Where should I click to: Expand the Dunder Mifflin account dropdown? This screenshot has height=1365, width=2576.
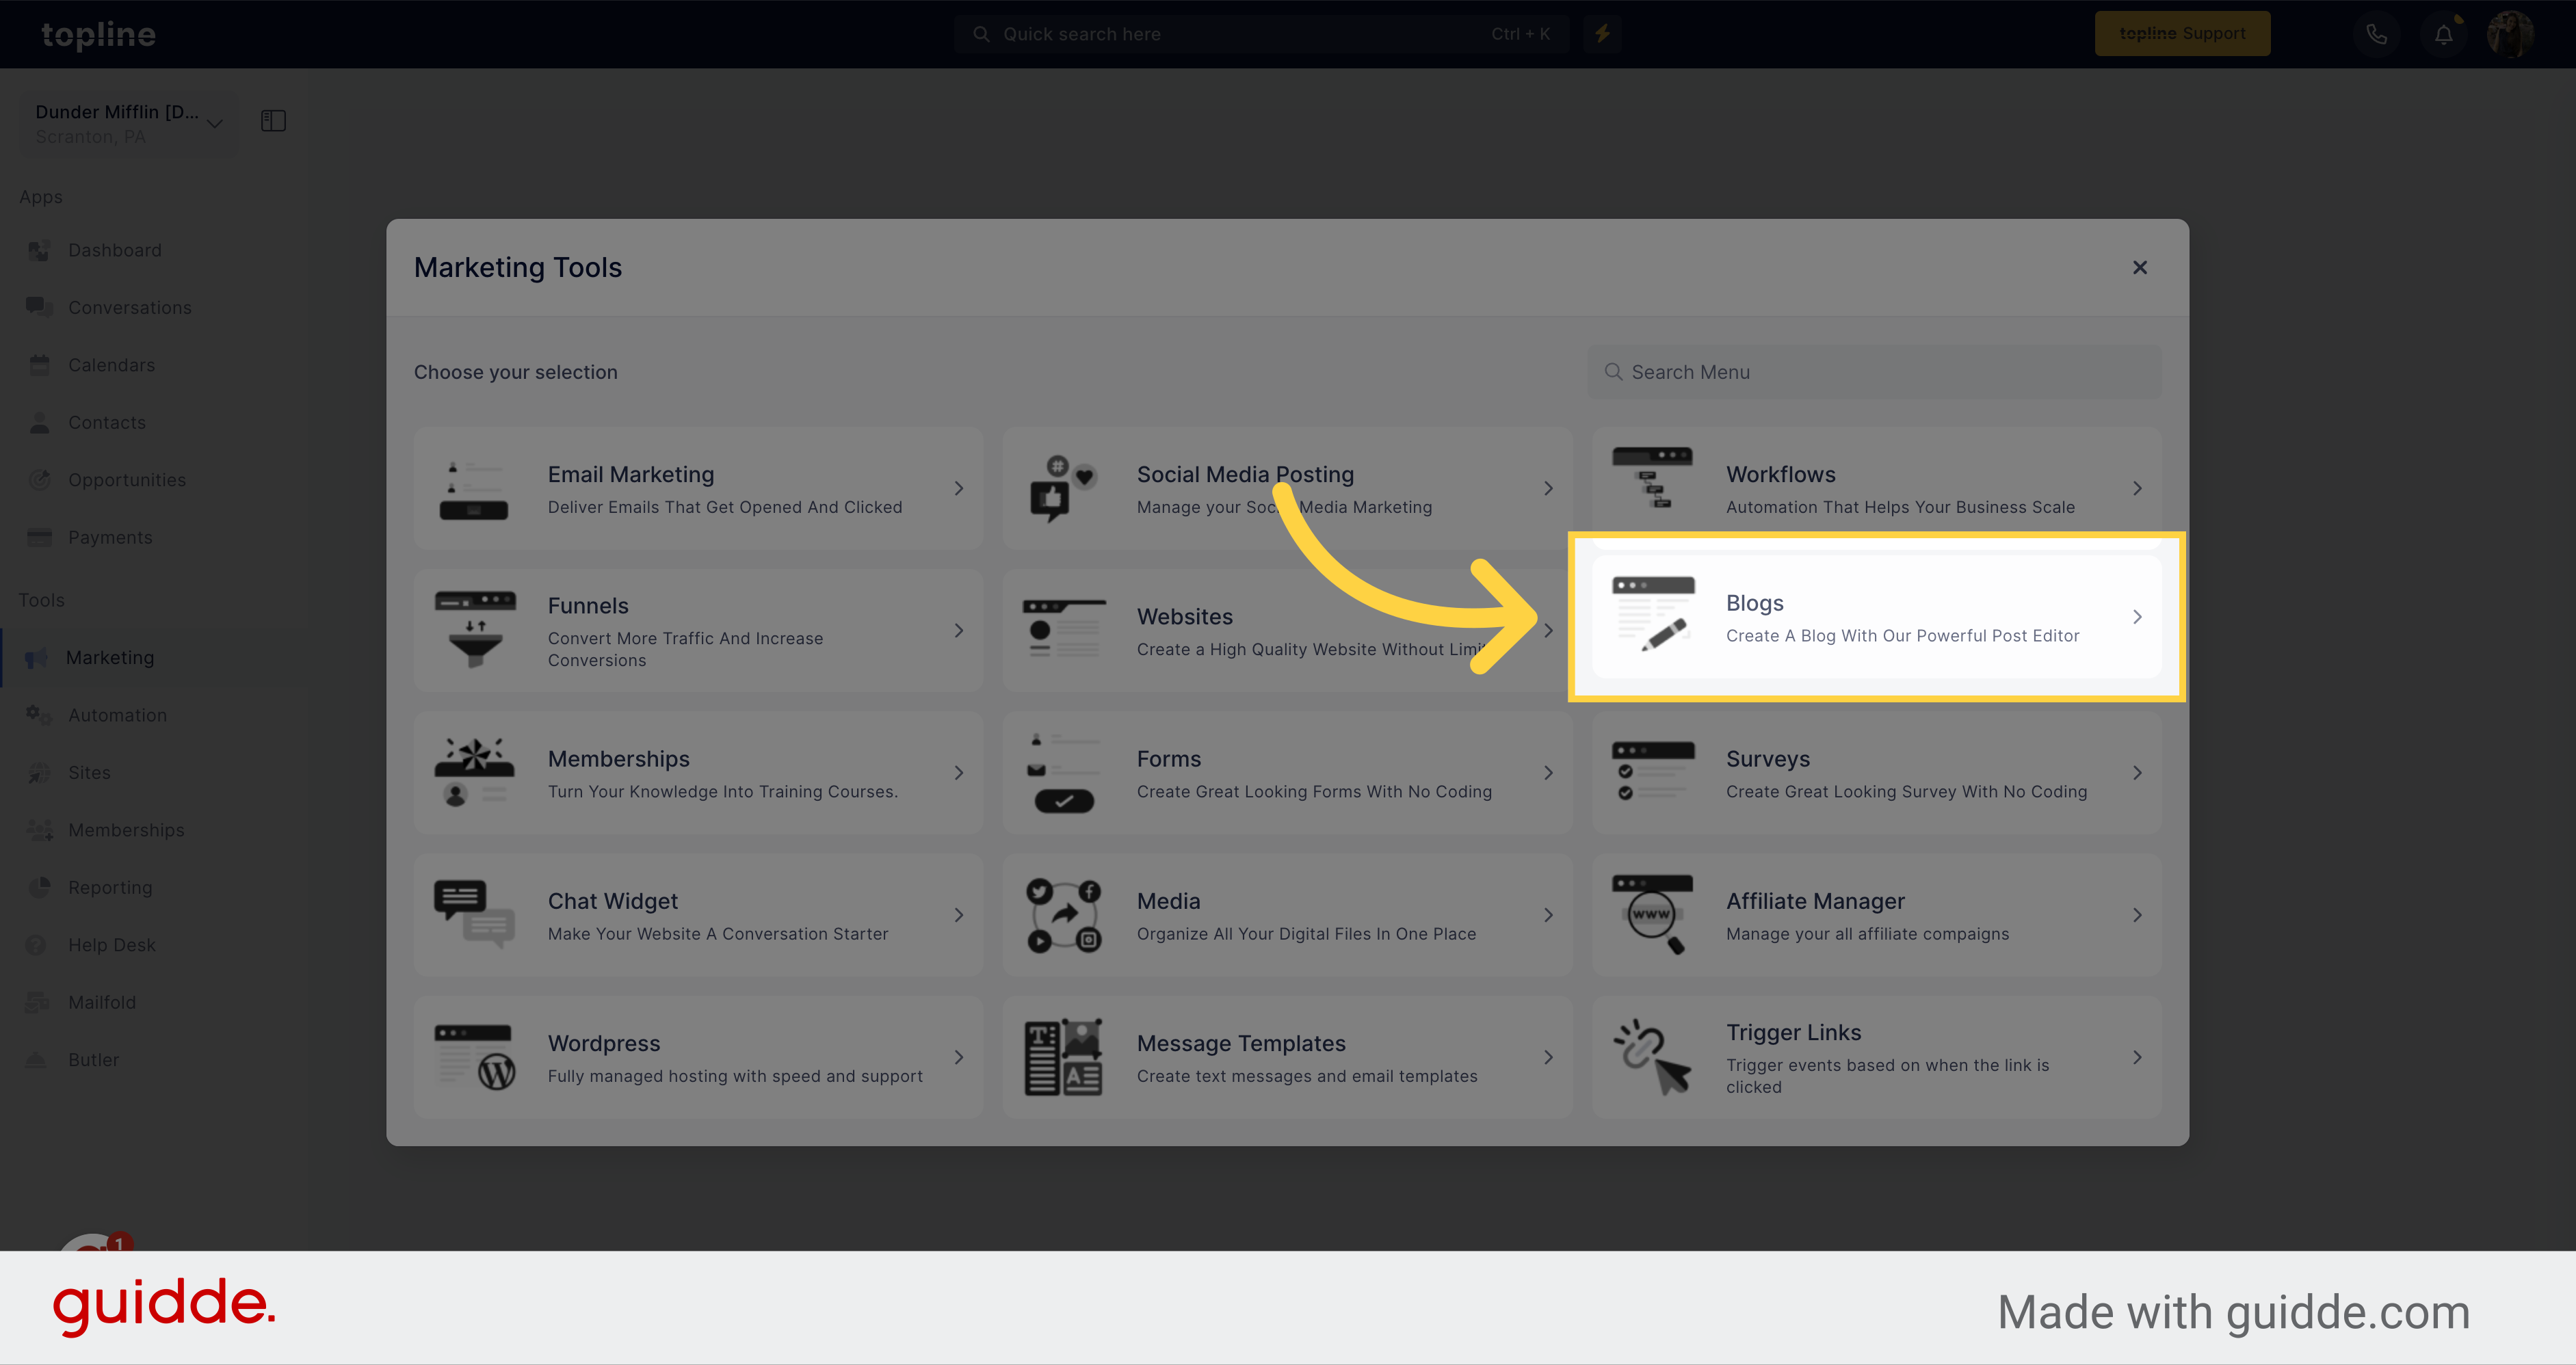129,123
